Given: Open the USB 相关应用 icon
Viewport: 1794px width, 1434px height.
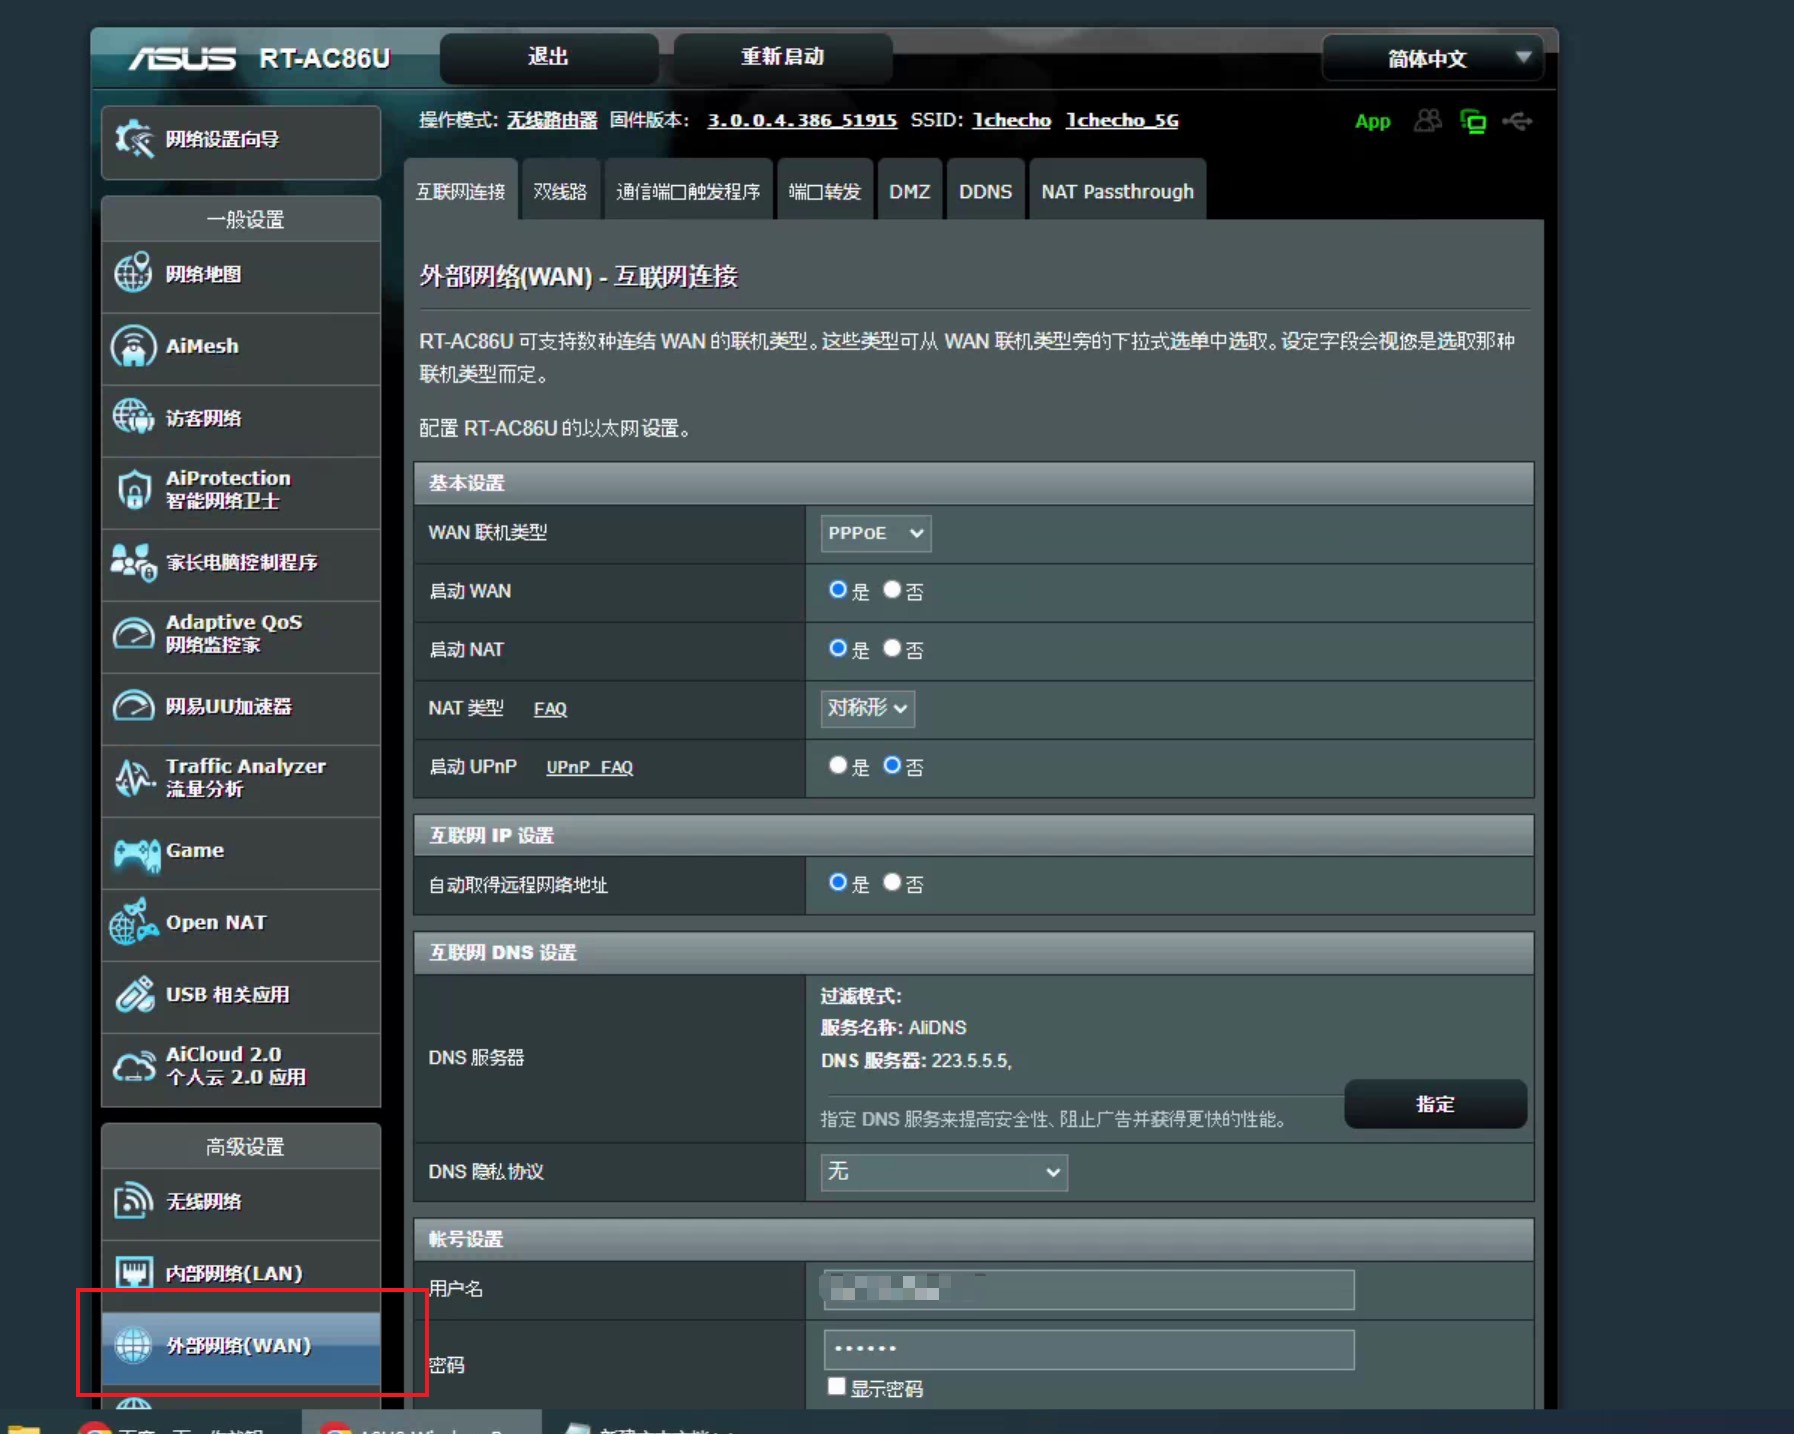Looking at the screenshot, I should (133, 994).
